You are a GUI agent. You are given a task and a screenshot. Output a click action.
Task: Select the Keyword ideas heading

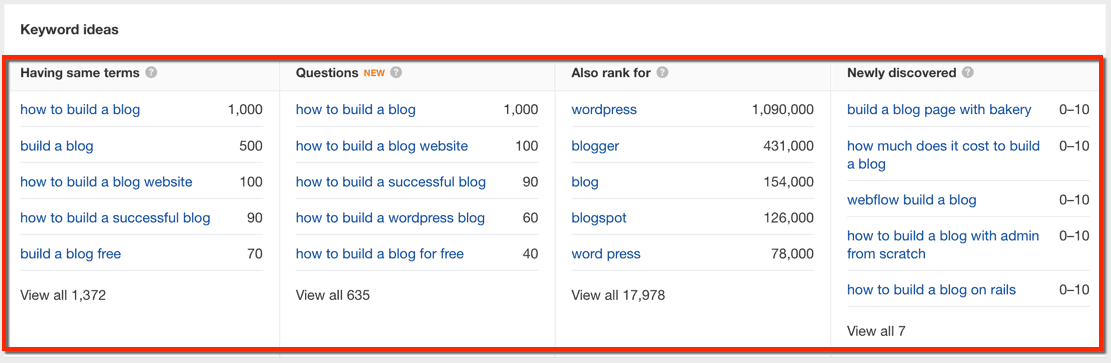(69, 30)
